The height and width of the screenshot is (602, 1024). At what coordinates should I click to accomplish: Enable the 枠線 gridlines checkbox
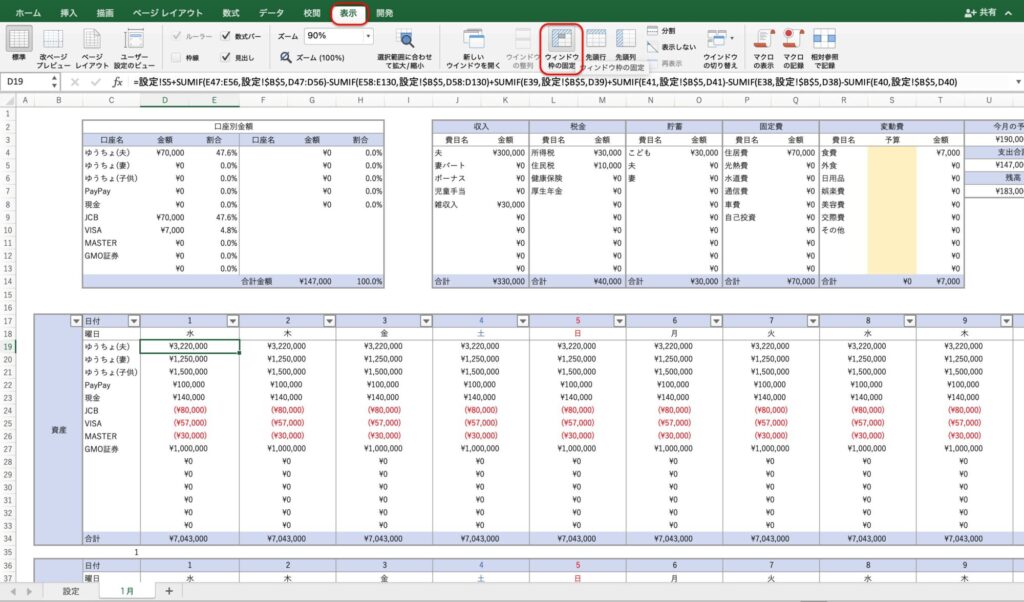tap(177, 58)
